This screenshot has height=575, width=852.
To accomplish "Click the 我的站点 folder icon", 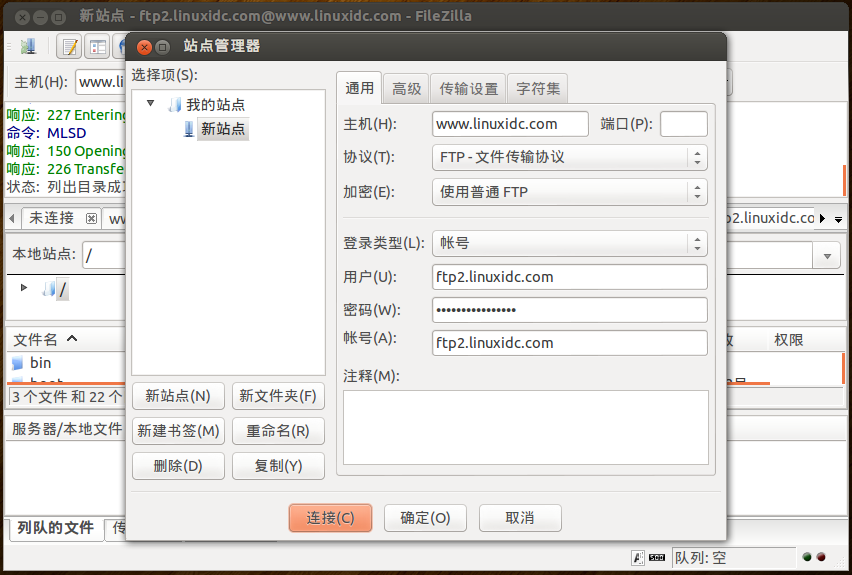I will [174, 105].
